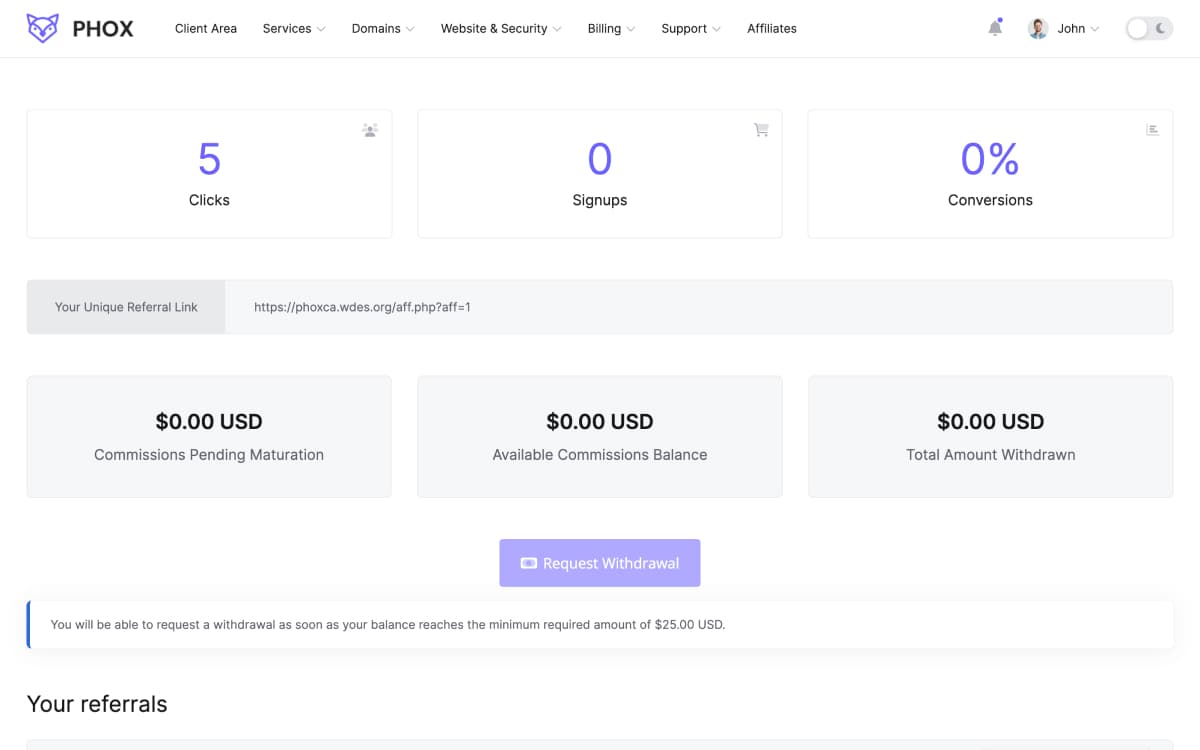This screenshot has height=750, width=1200.
Task: Click the PHOX fox logo
Action: (80, 28)
